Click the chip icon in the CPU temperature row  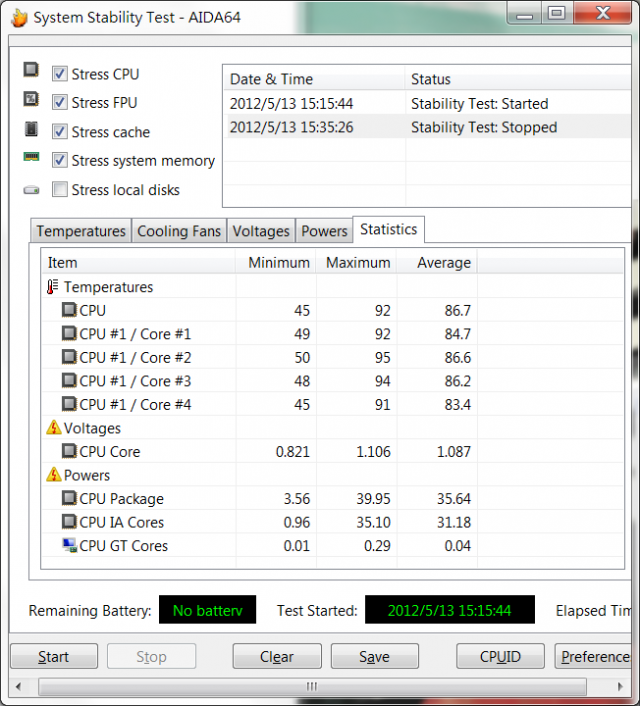69,310
